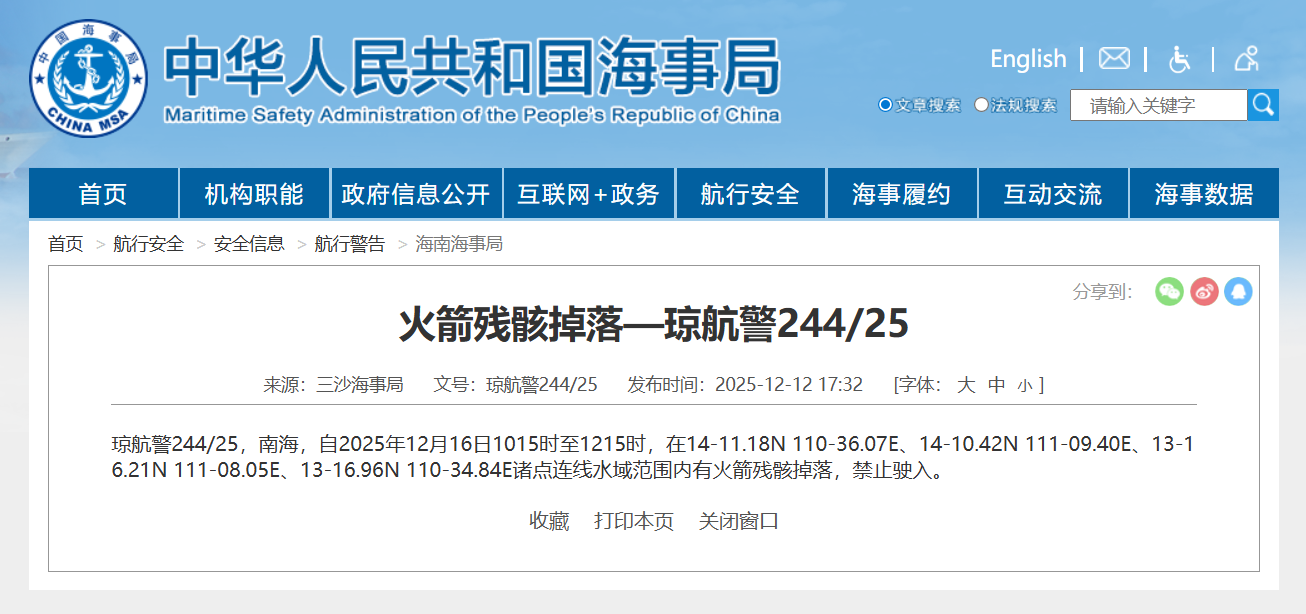Open the 航行安全 navigation menu
Viewport: 1306px width, 614px height.
(x=750, y=194)
